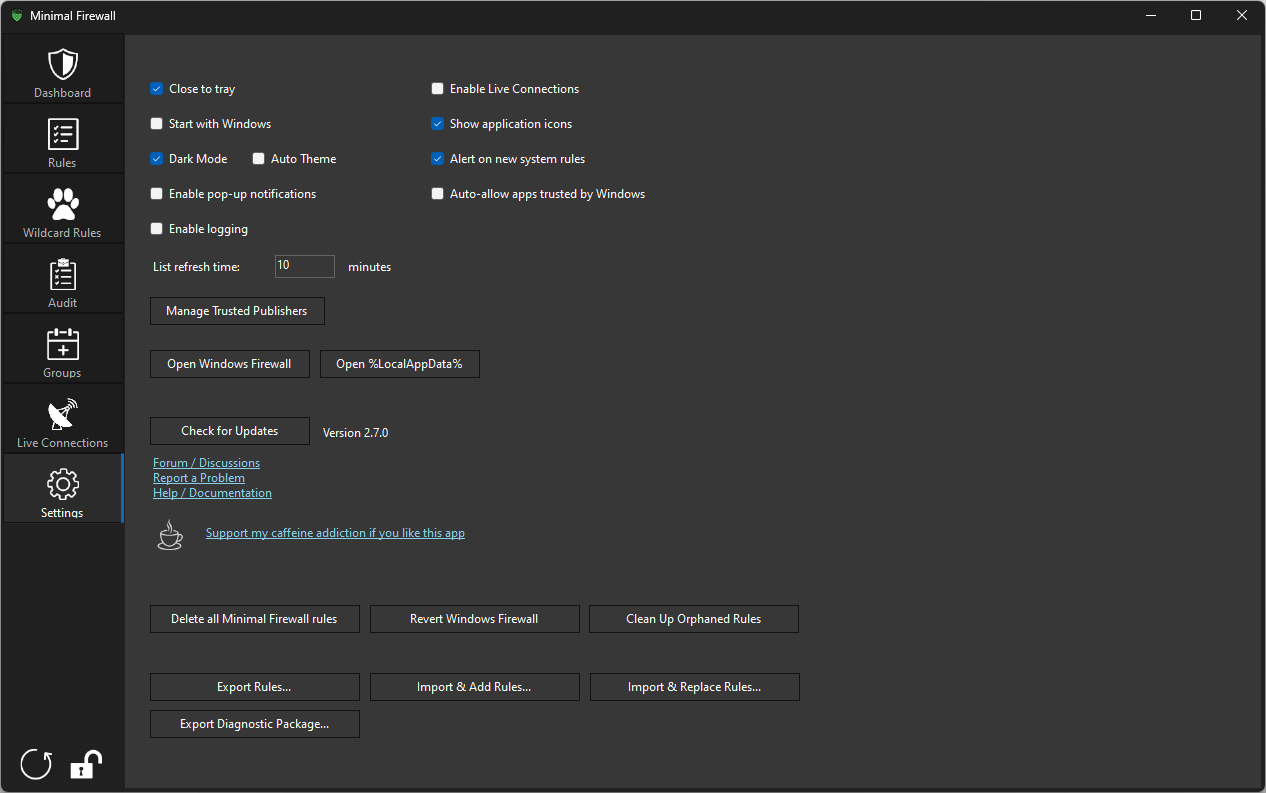Click Manage Trusted Publishers button
The image size is (1266, 793).
click(x=237, y=311)
